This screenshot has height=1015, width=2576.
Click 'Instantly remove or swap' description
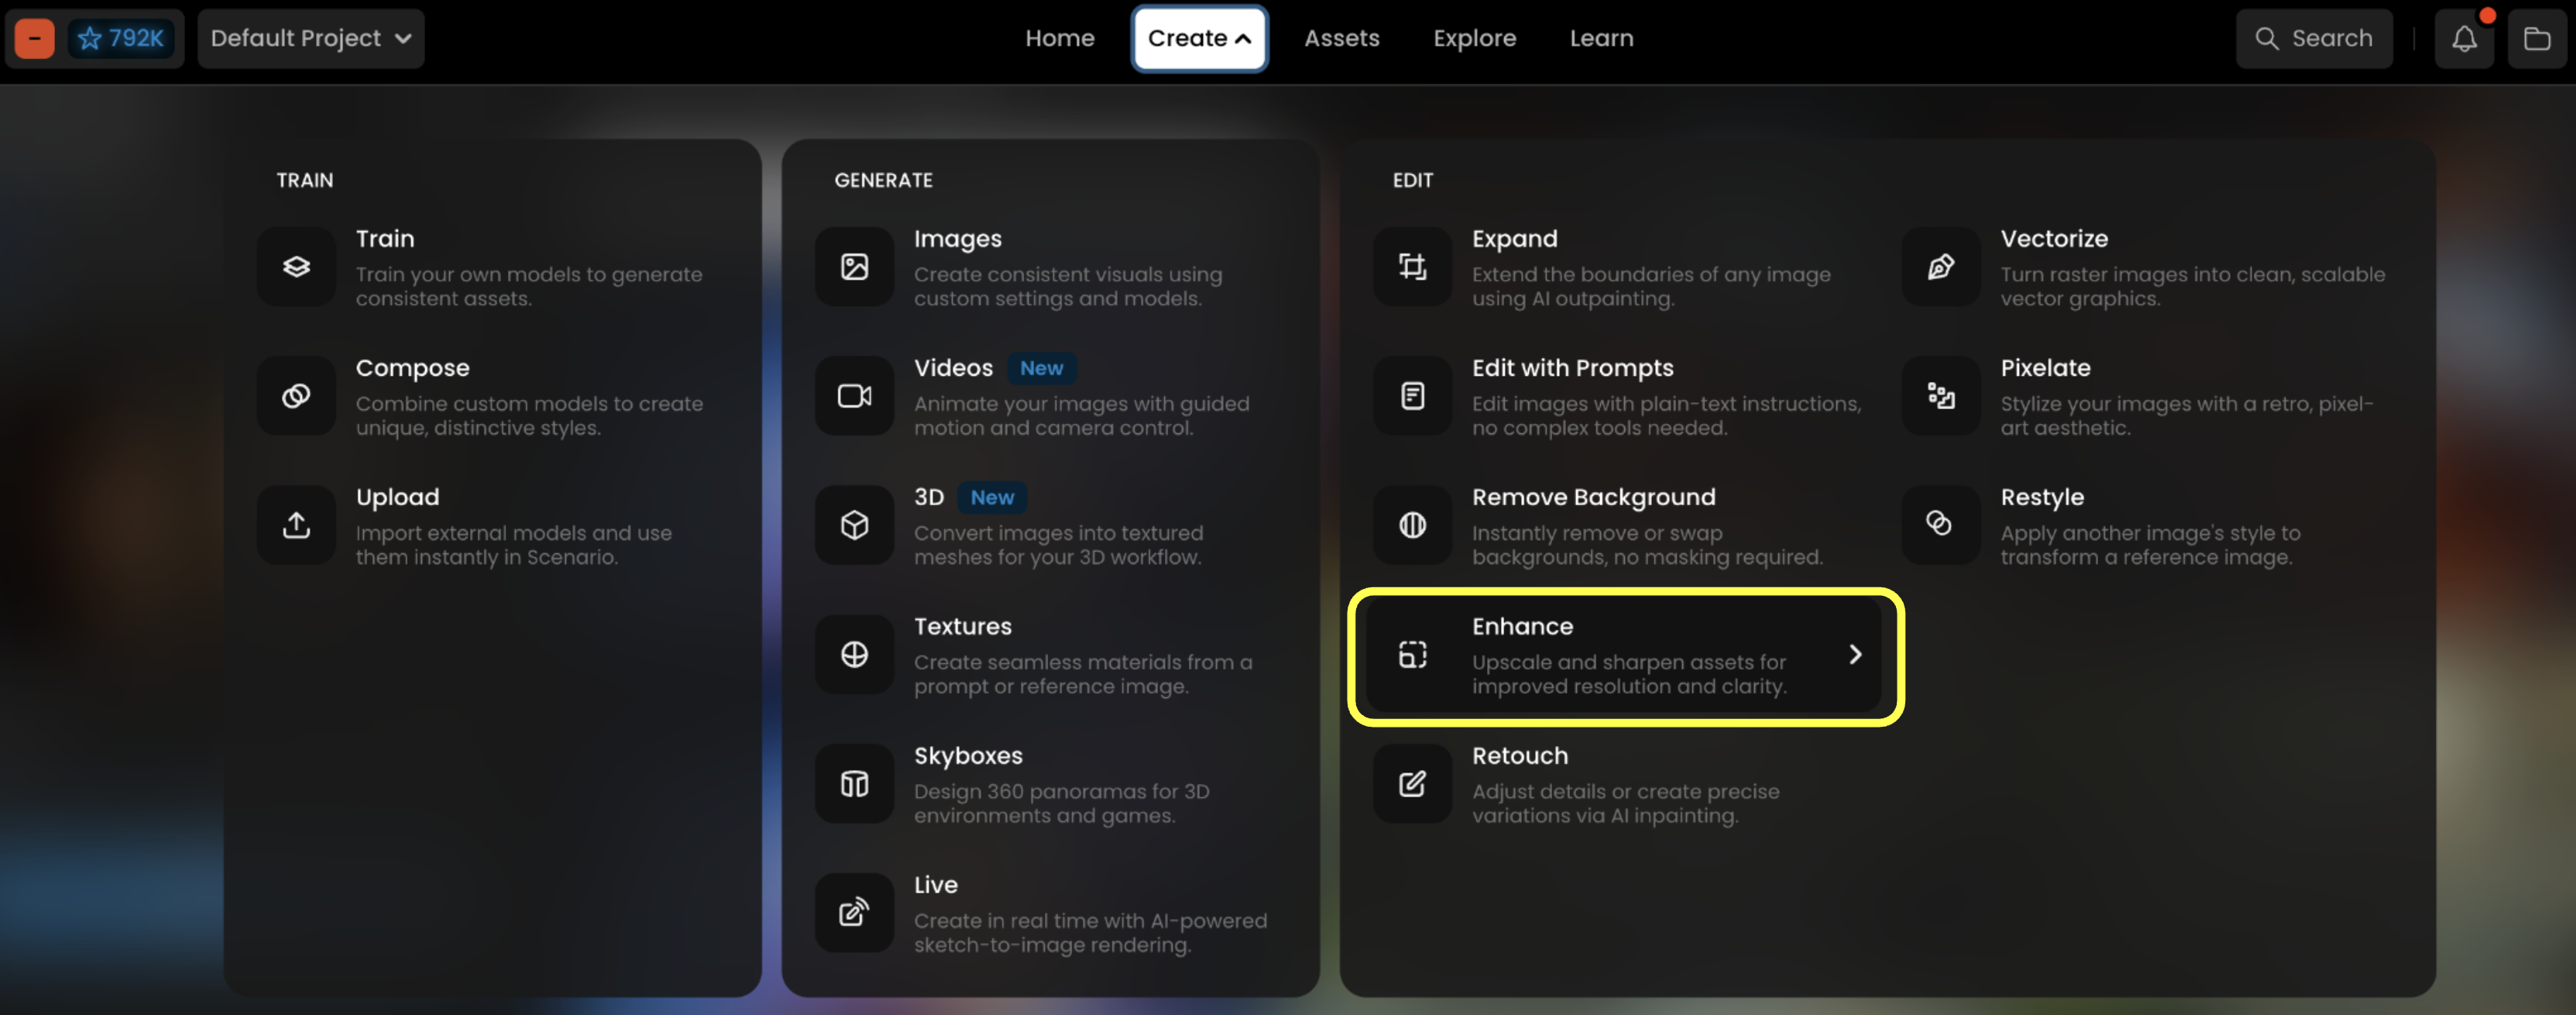(x=1647, y=545)
